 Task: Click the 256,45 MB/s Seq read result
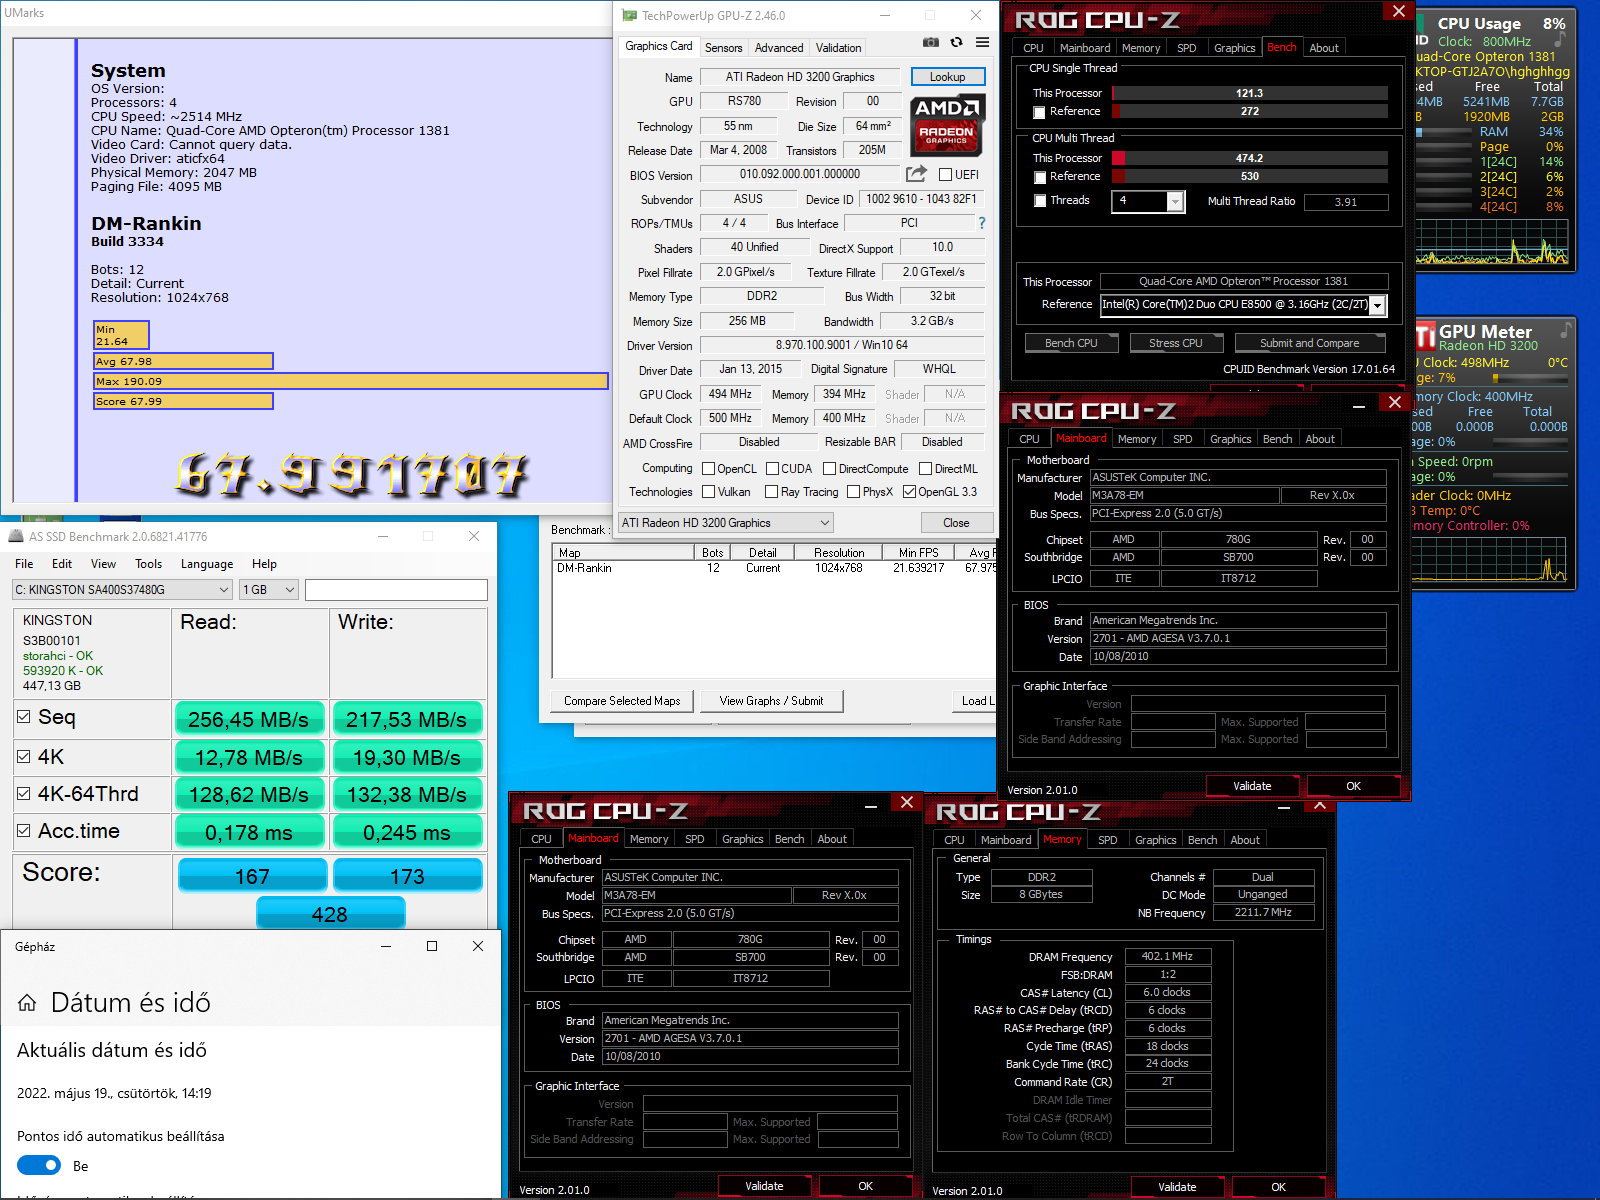(x=249, y=719)
